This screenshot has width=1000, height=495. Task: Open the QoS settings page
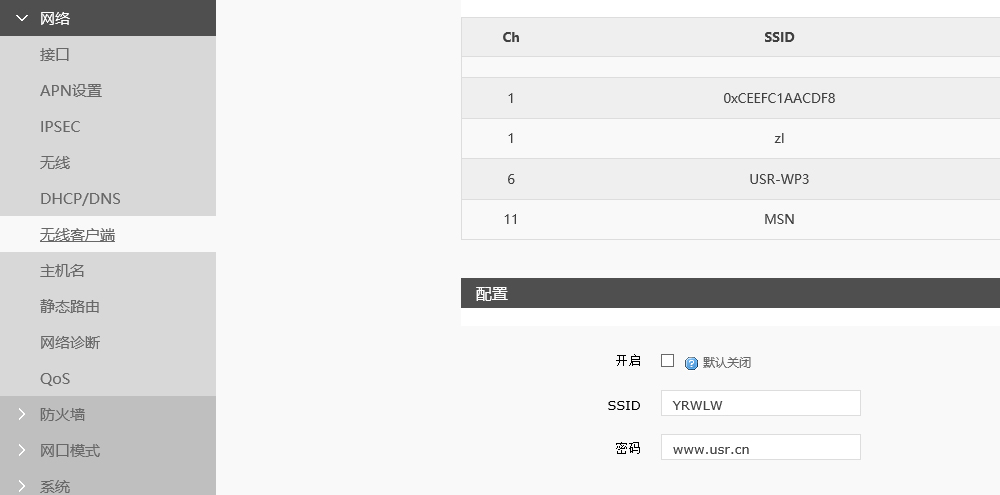(55, 379)
